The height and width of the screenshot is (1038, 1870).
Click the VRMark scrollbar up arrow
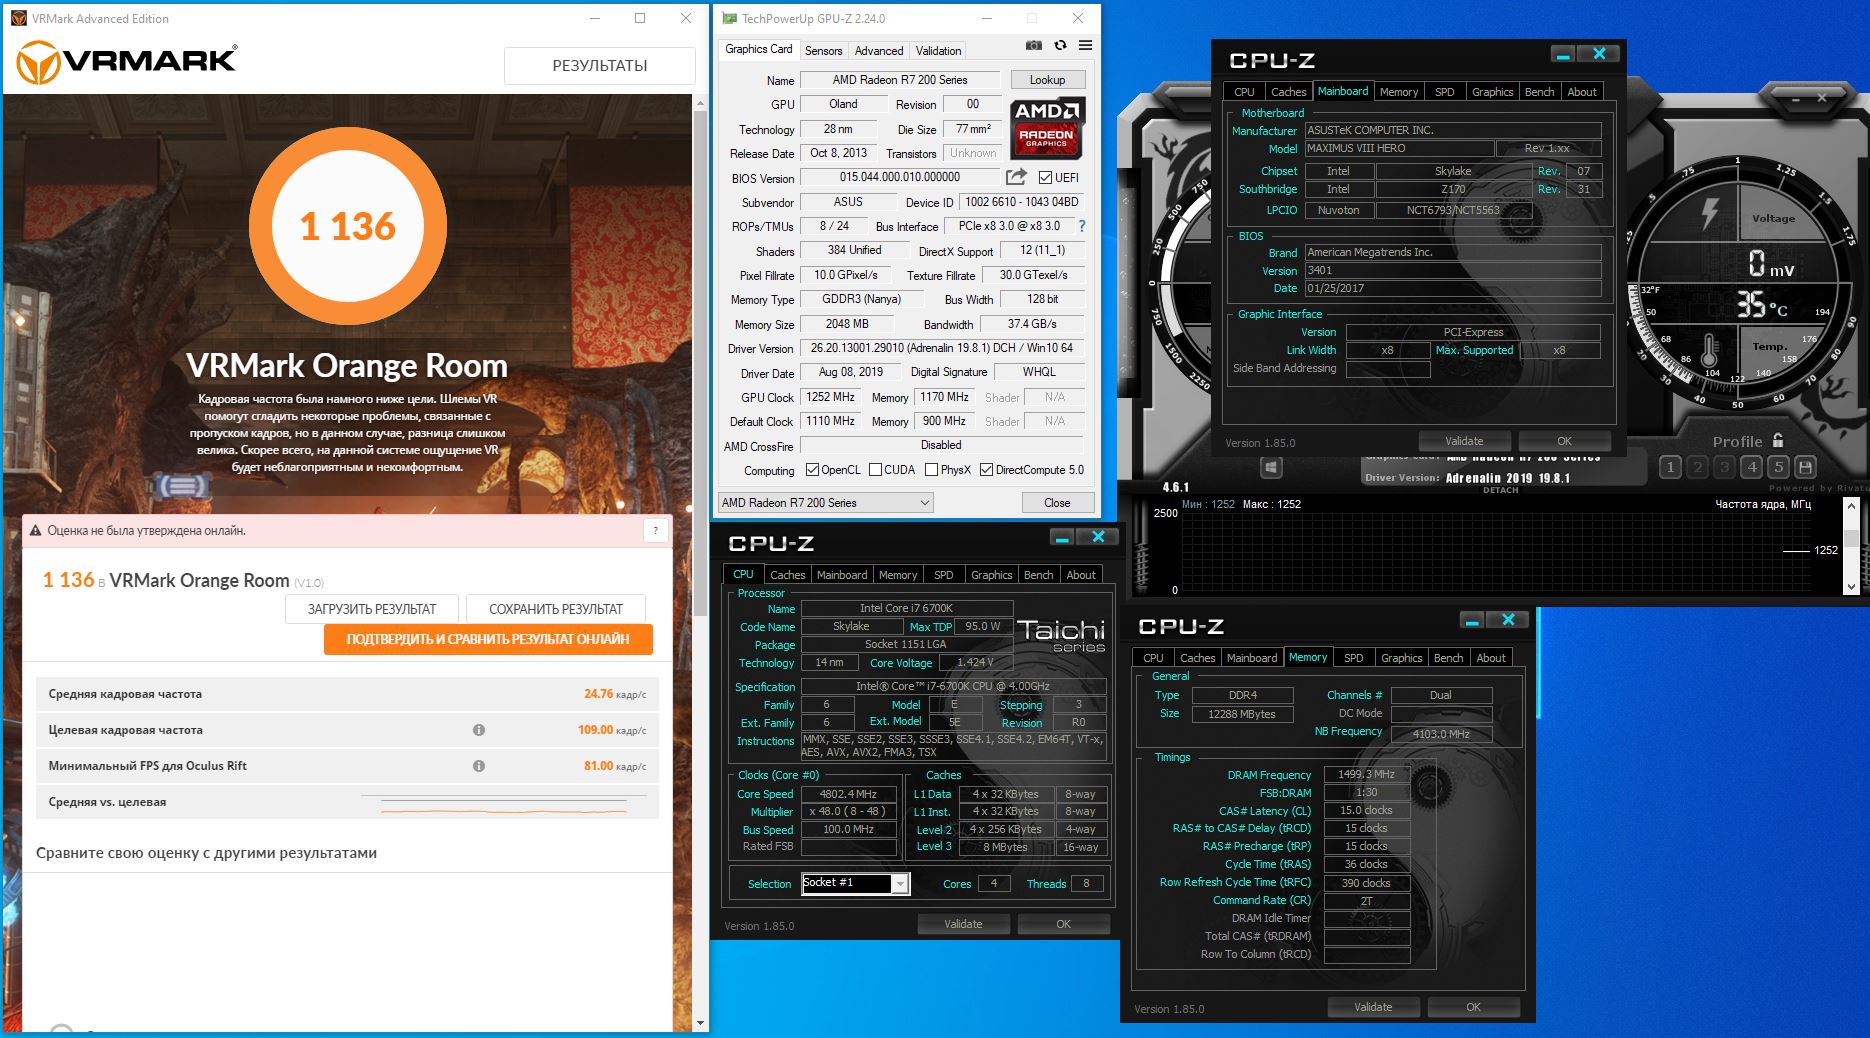tap(700, 101)
